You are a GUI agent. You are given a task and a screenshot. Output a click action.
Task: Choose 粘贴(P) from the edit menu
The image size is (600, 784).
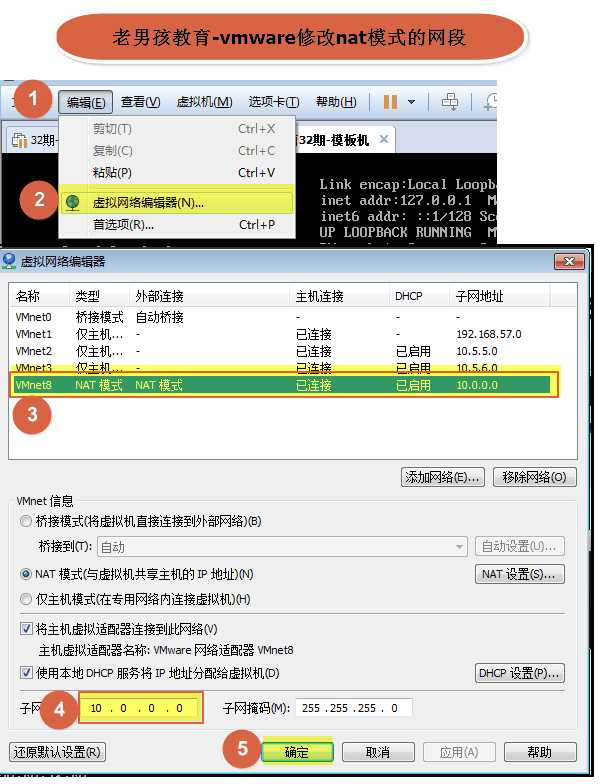tap(176, 172)
